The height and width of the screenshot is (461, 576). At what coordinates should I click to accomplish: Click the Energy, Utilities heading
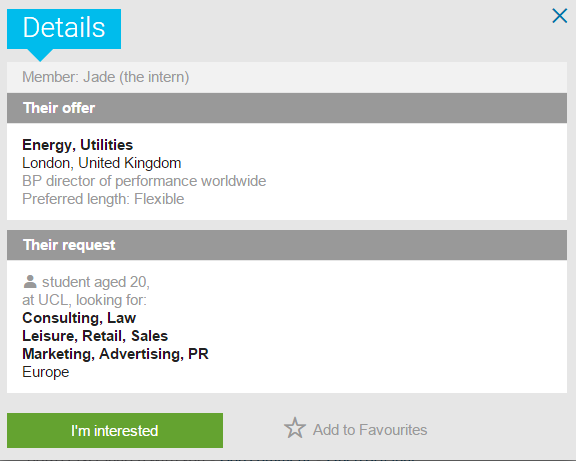point(78,145)
